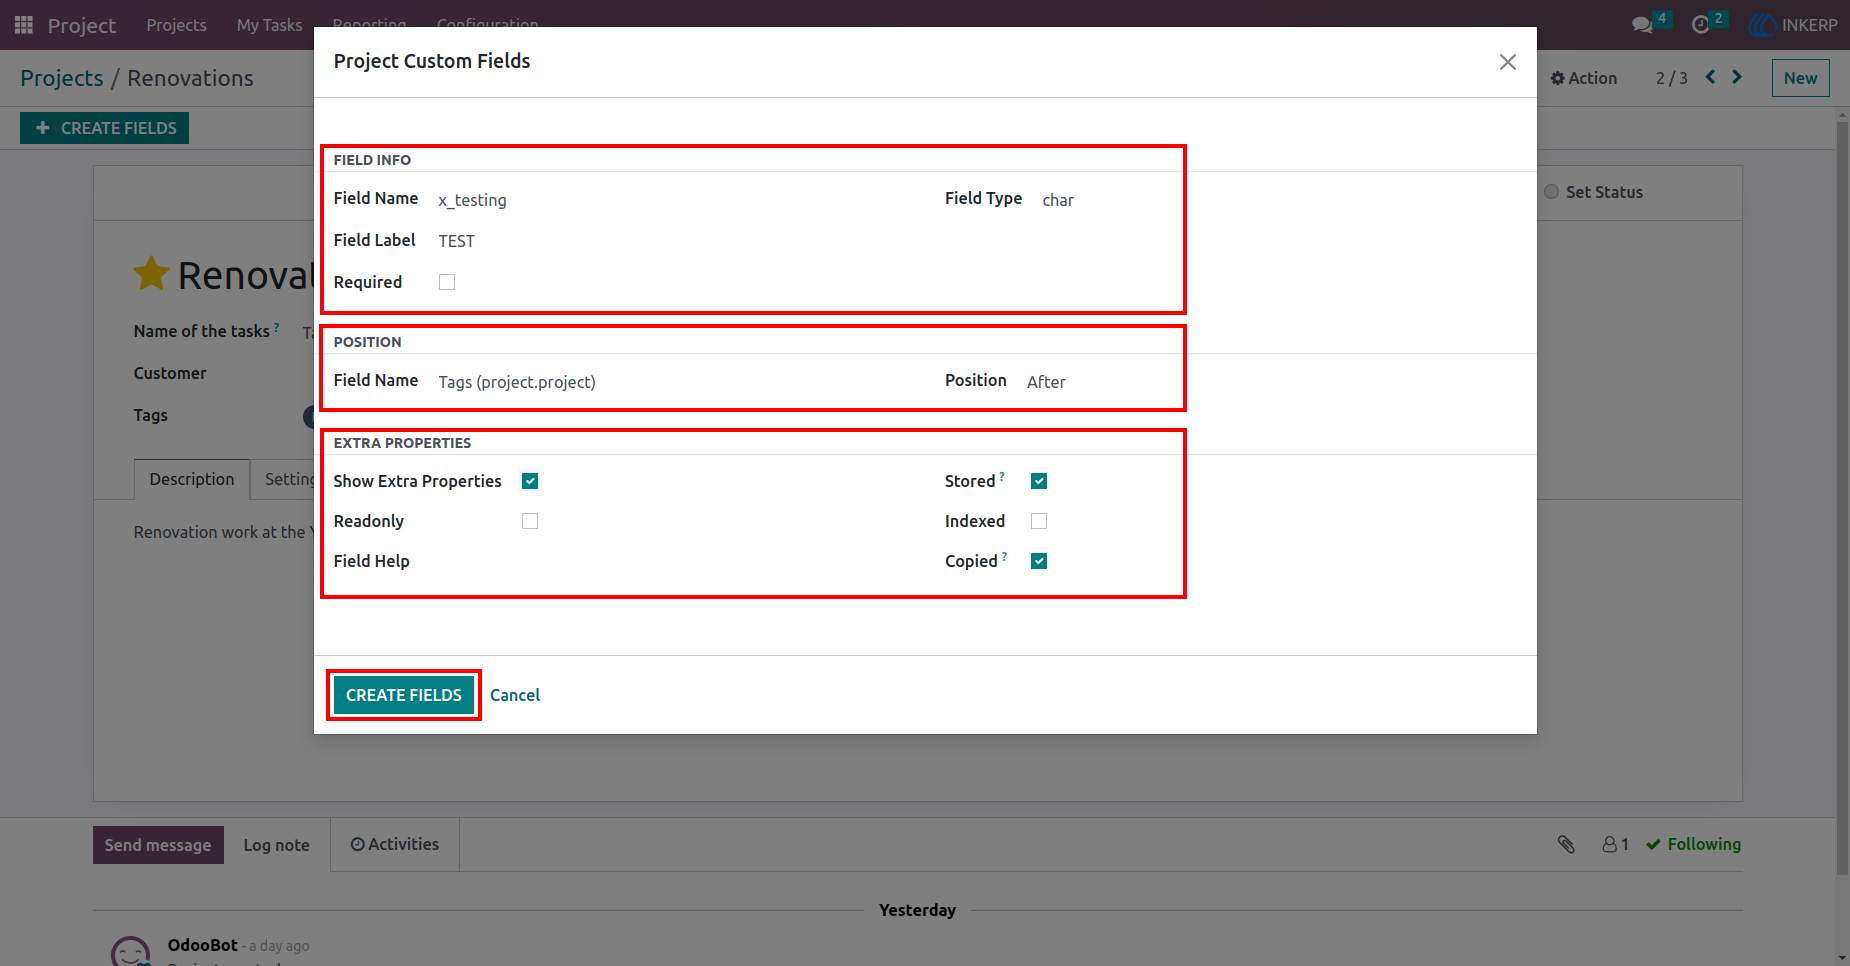This screenshot has width=1850, height=966.
Task: Click CREATE FIELDS button in dialog footer
Action: pos(404,695)
